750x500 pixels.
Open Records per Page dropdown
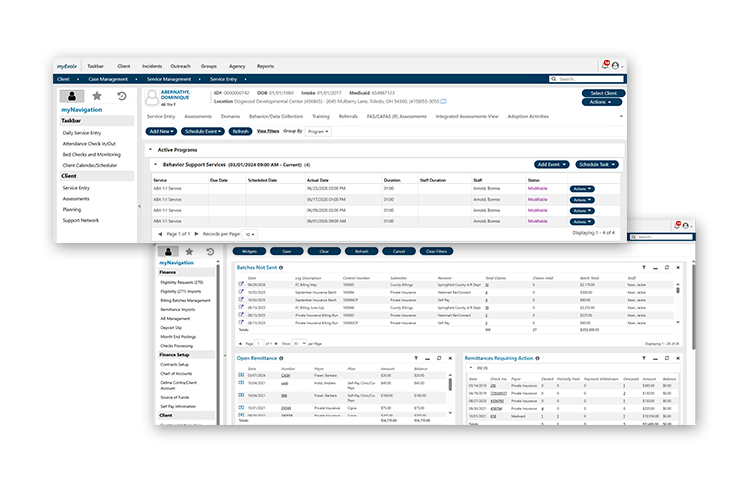pyautogui.click(x=250, y=234)
